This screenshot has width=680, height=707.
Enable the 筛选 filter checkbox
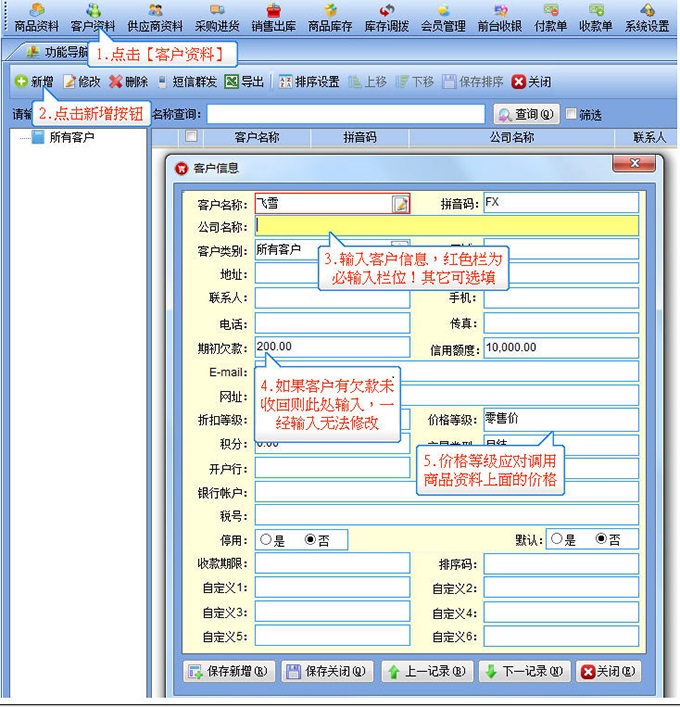[x=571, y=114]
